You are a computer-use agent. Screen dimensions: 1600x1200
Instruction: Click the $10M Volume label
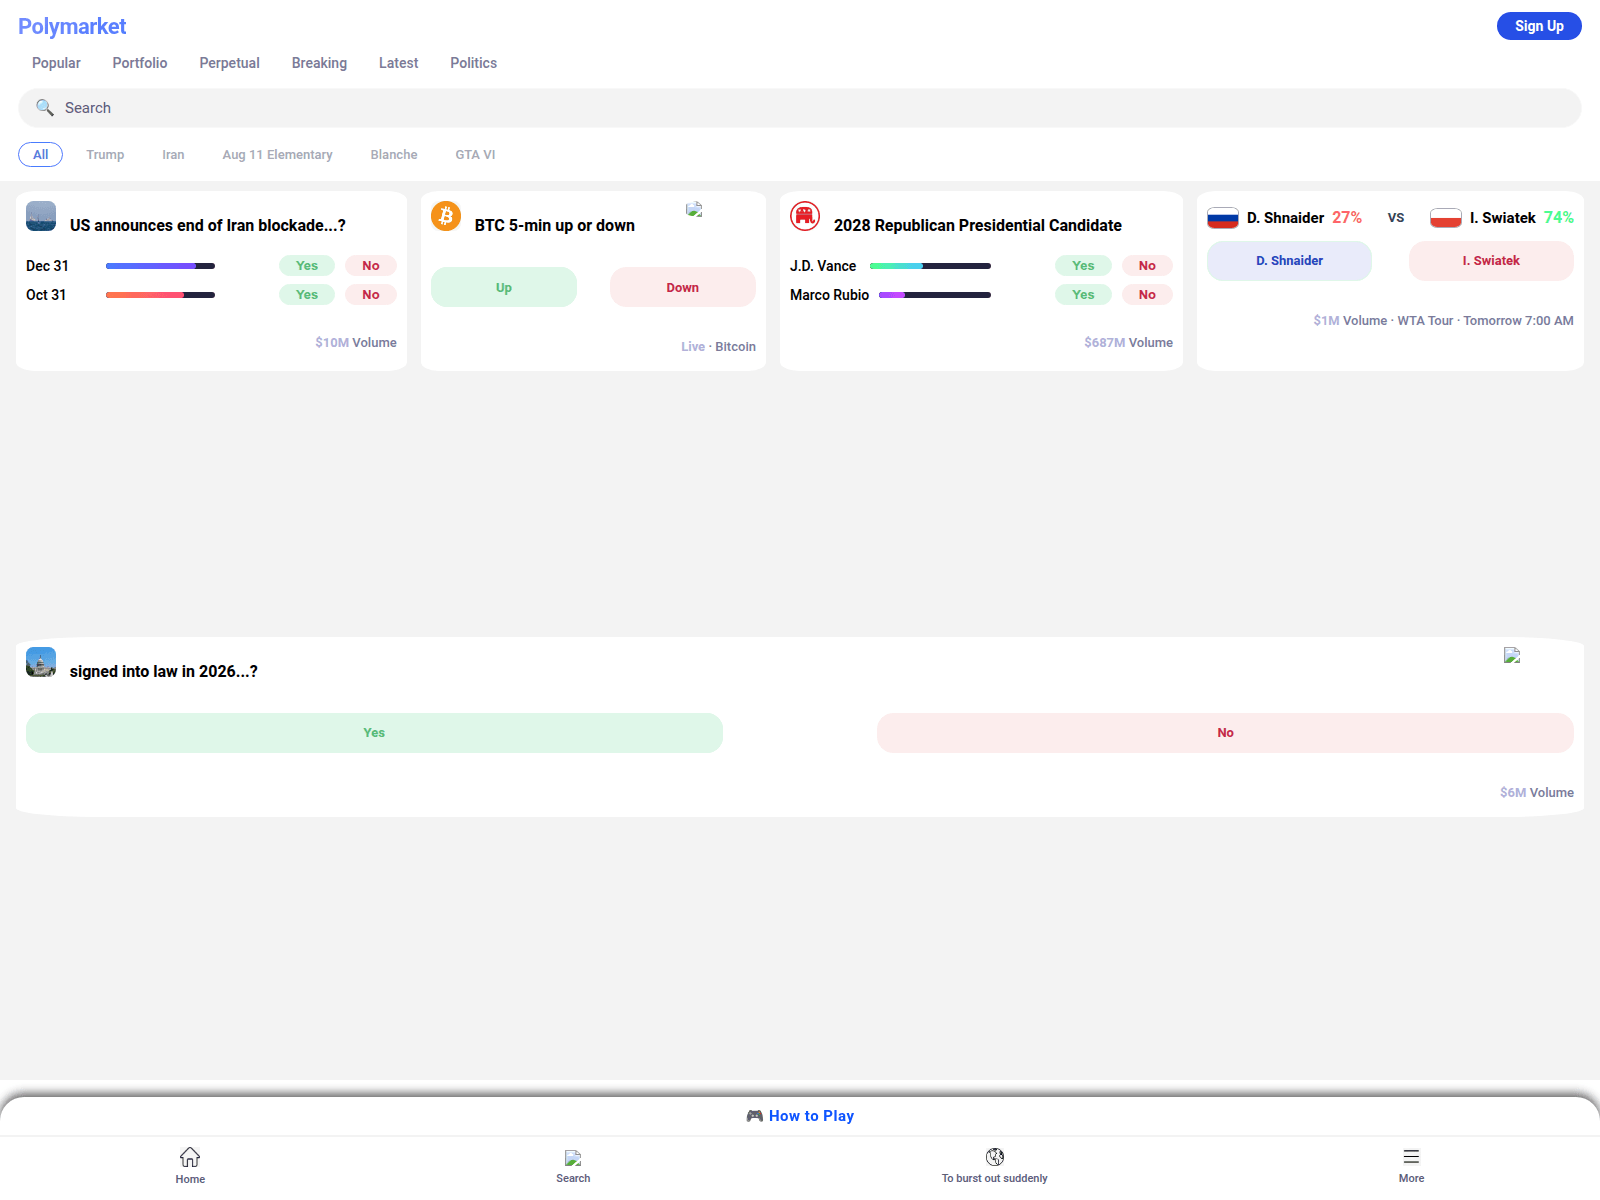356,343
